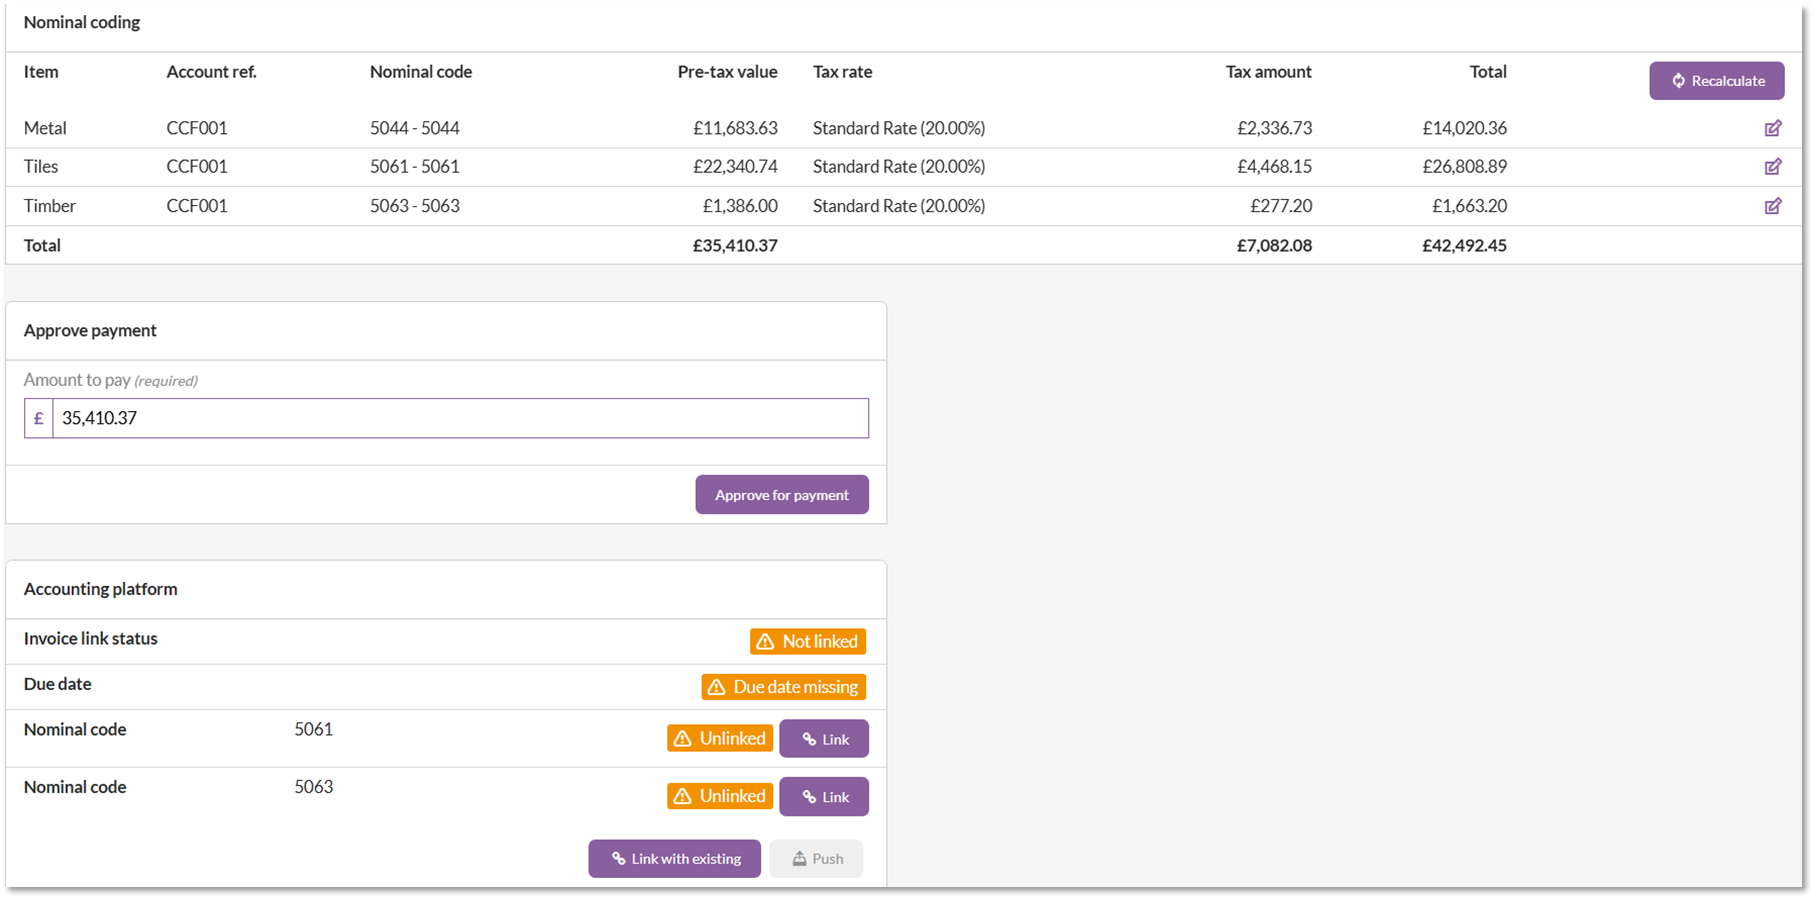Viewport: 1815px width, 900px height.
Task: Click Link button for nominal code 5063
Action: point(824,797)
